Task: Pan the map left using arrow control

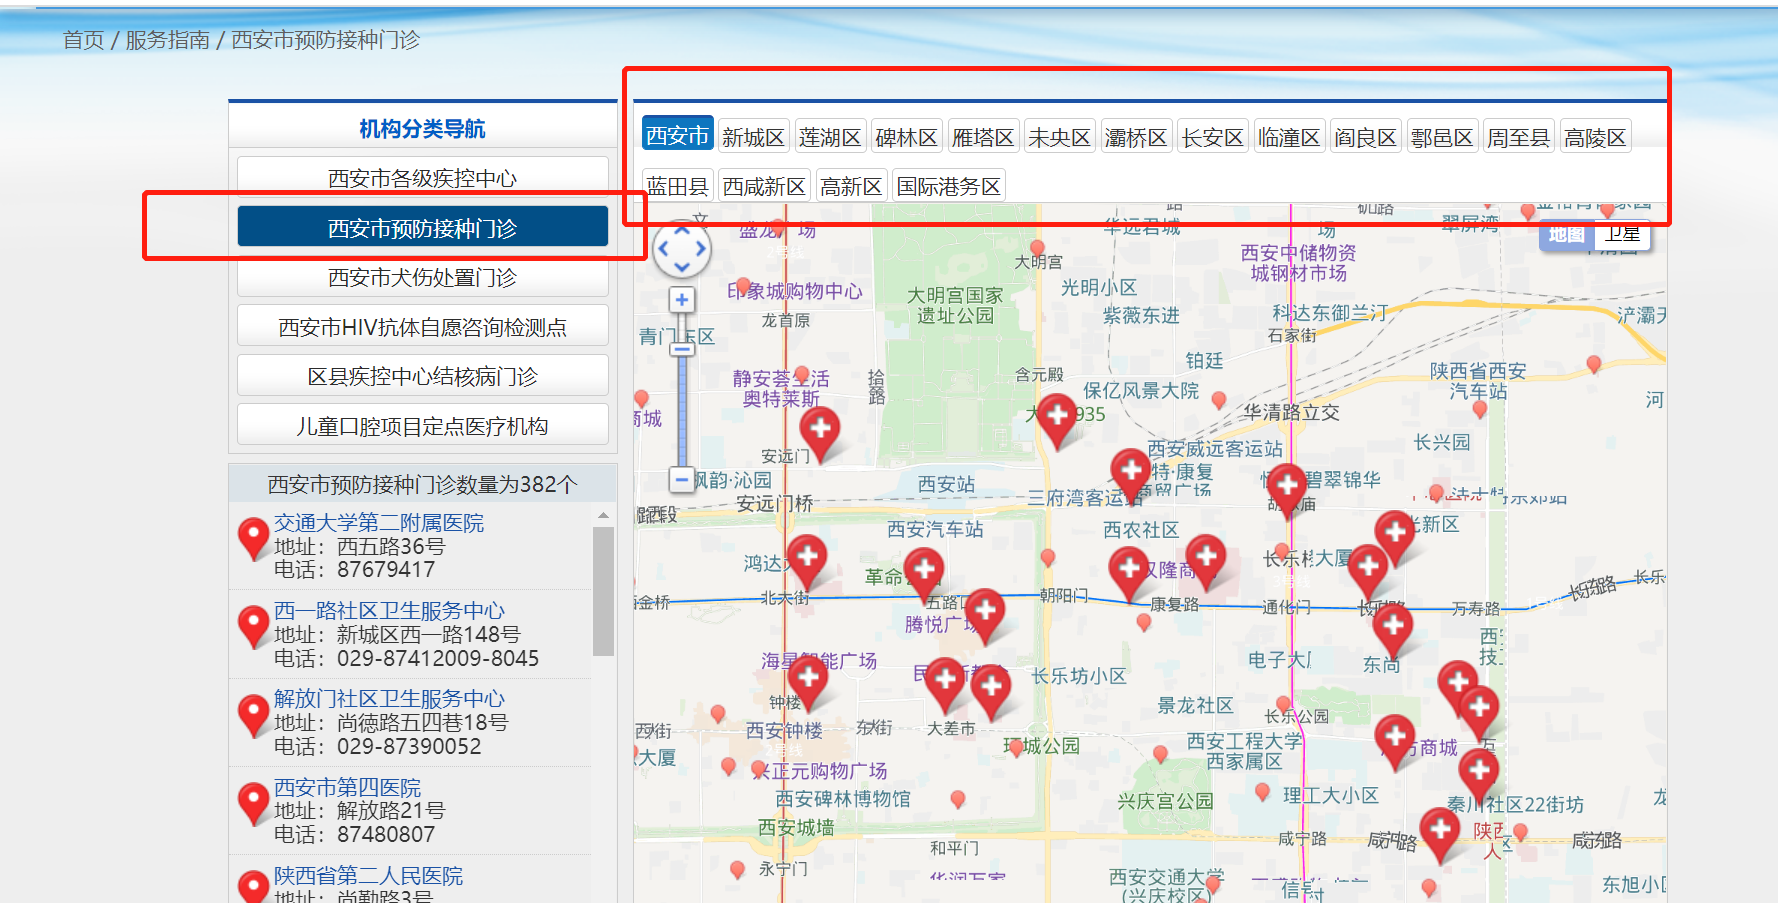Action: 662,248
